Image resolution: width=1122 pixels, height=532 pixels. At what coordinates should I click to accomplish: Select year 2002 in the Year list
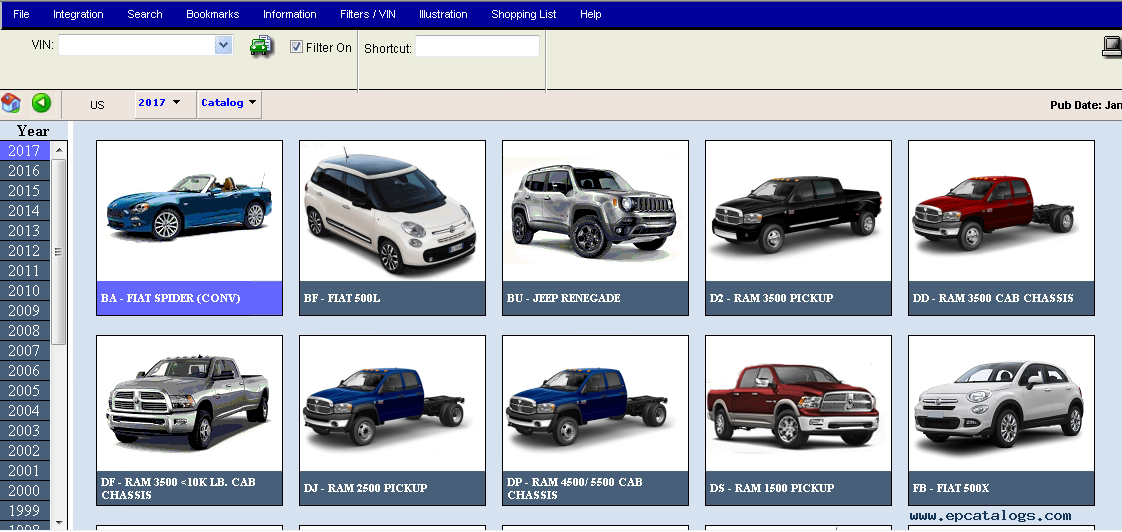(x=25, y=451)
